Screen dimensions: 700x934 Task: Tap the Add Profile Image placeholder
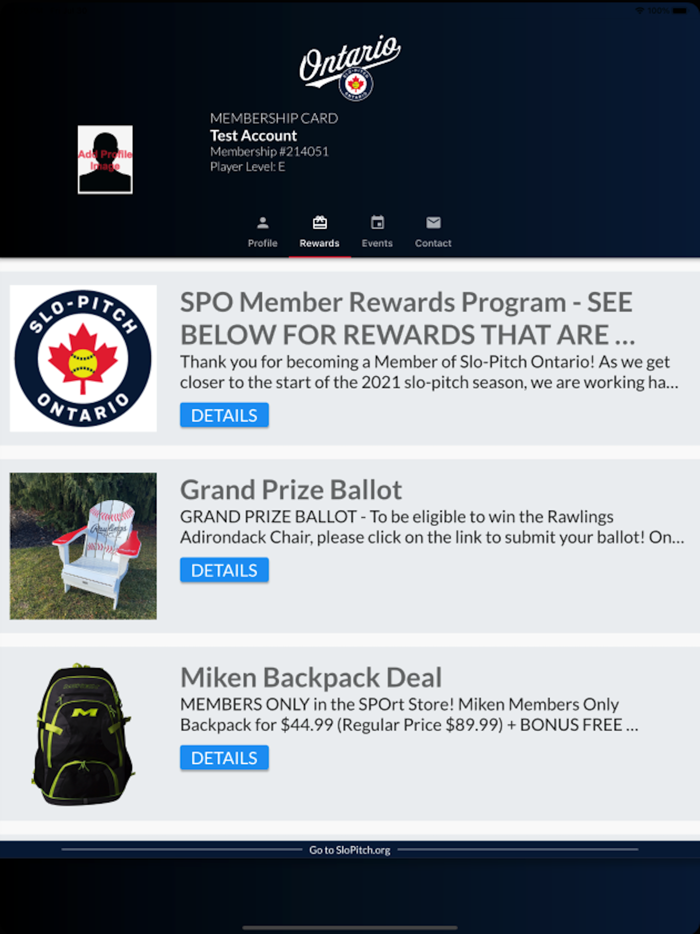tap(105, 159)
